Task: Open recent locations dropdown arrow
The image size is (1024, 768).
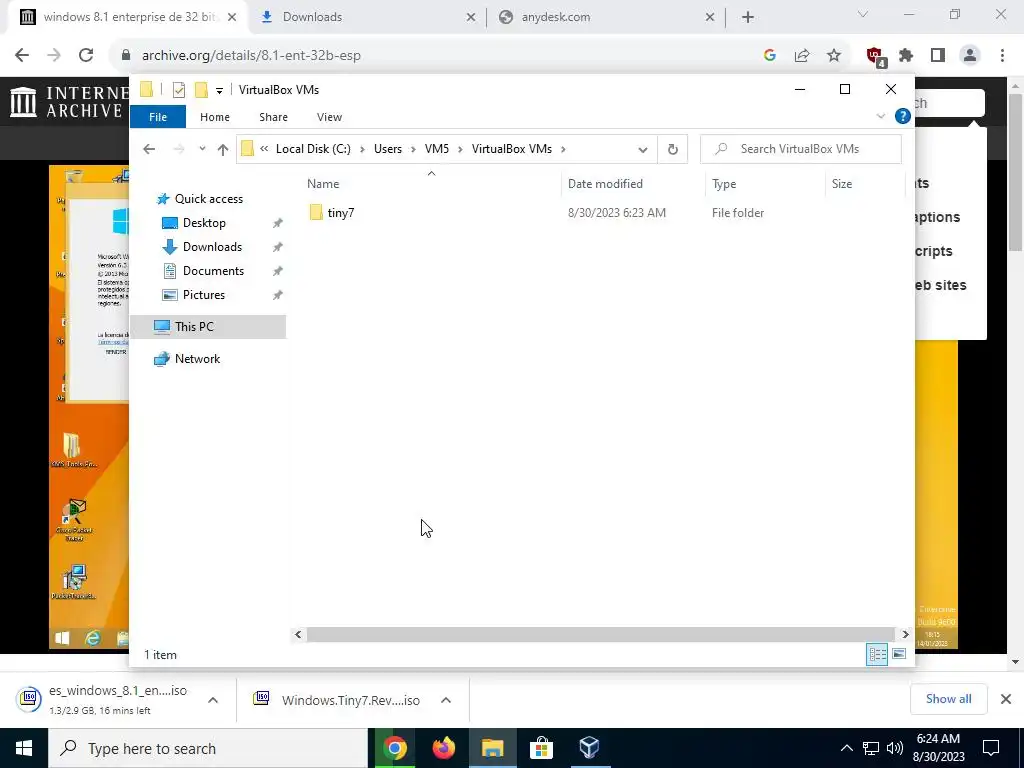Action: (x=202, y=149)
